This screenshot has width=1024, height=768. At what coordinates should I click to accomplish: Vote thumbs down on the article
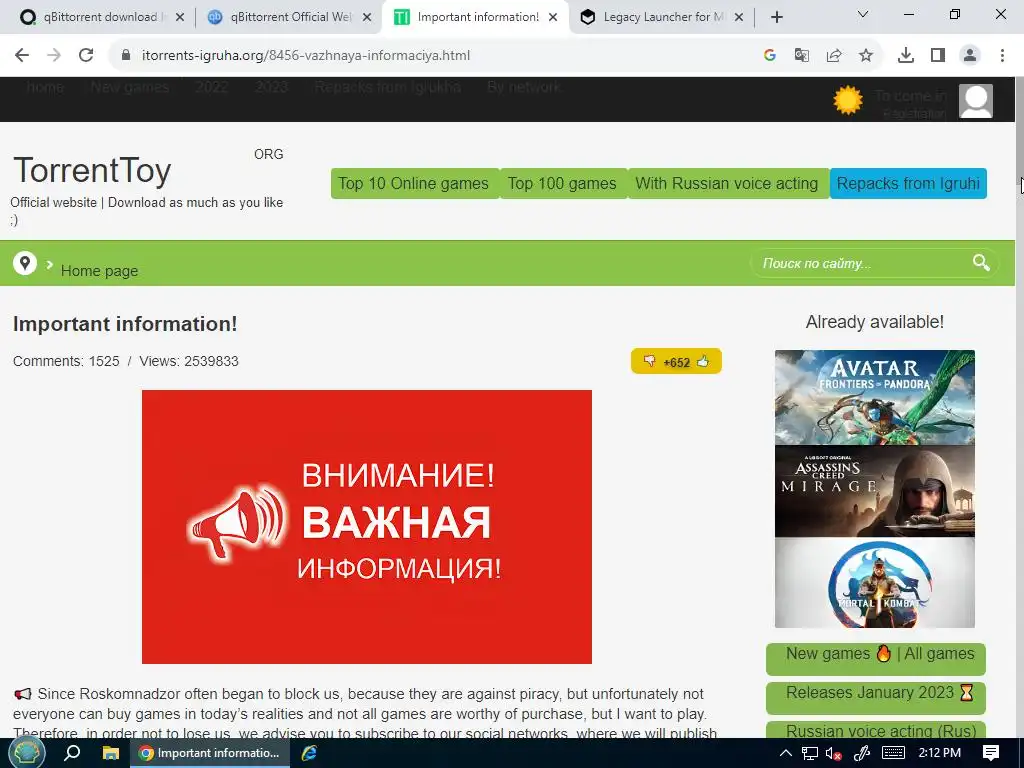(649, 361)
